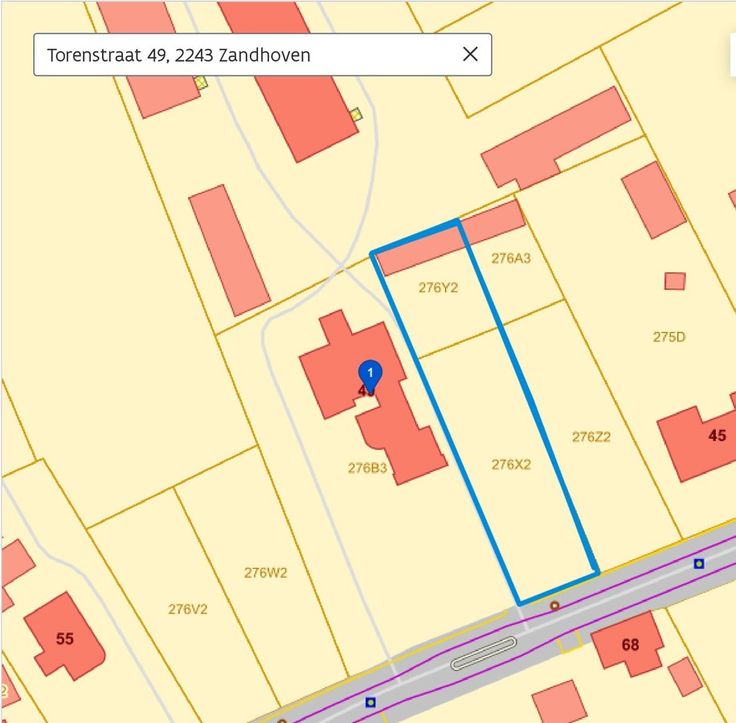The height and width of the screenshot is (723, 736).
Task: Select the parcel labeled 275D
Action: tap(669, 337)
